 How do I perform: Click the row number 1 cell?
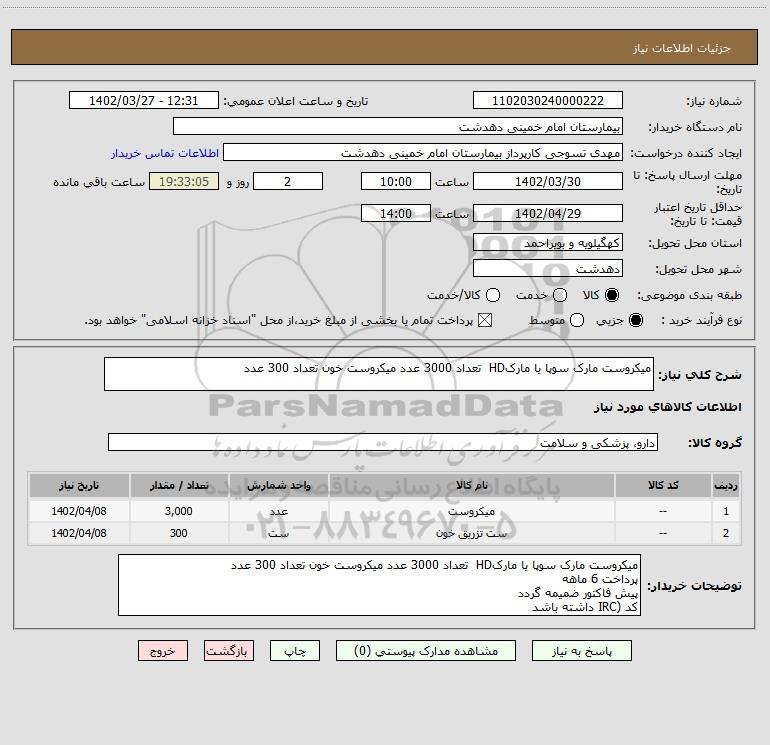[x=726, y=511]
